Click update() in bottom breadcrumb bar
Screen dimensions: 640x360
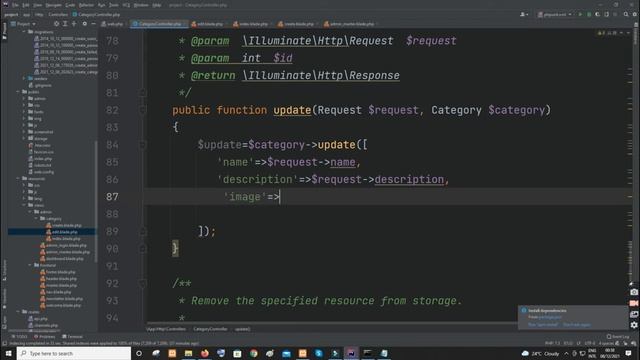[242, 329]
